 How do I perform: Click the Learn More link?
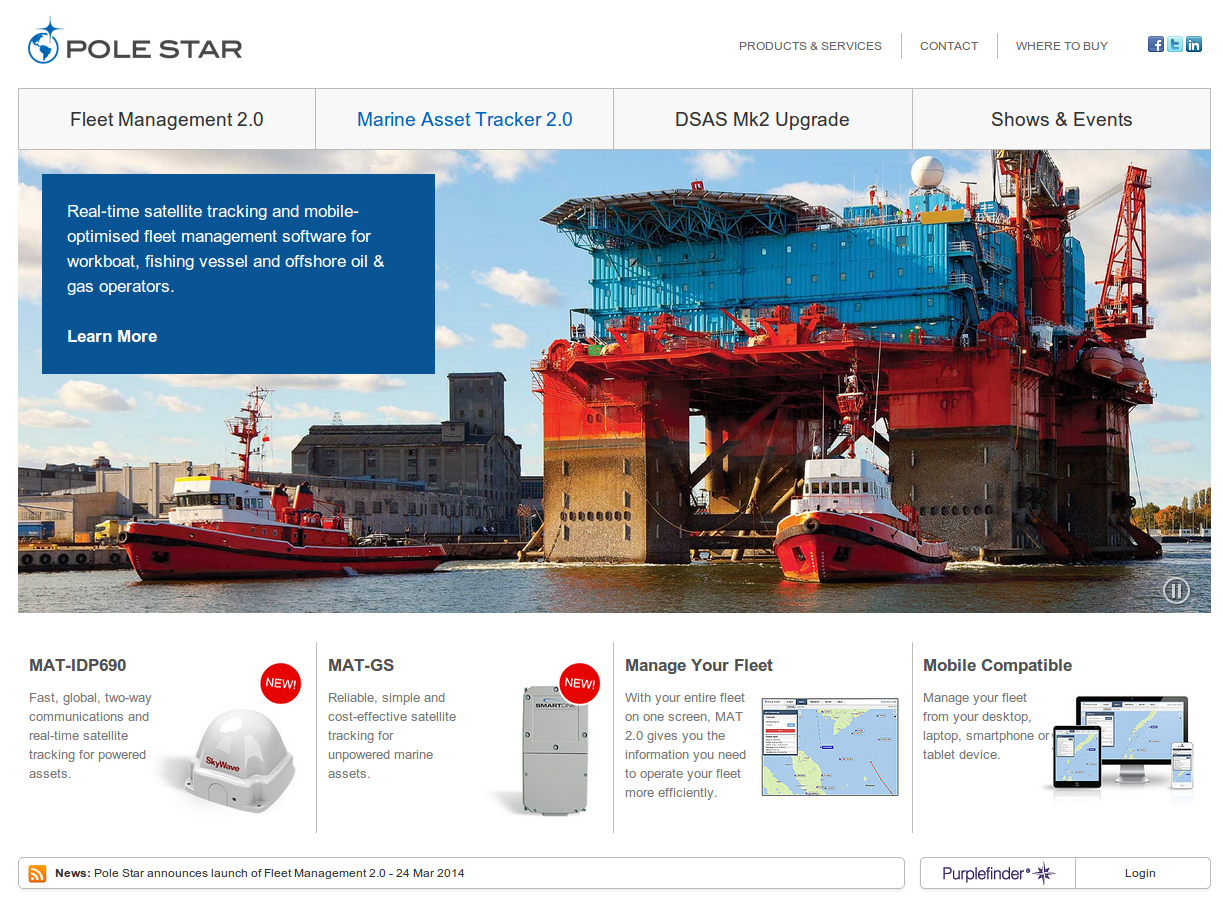pyautogui.click(x=112, y=336)
